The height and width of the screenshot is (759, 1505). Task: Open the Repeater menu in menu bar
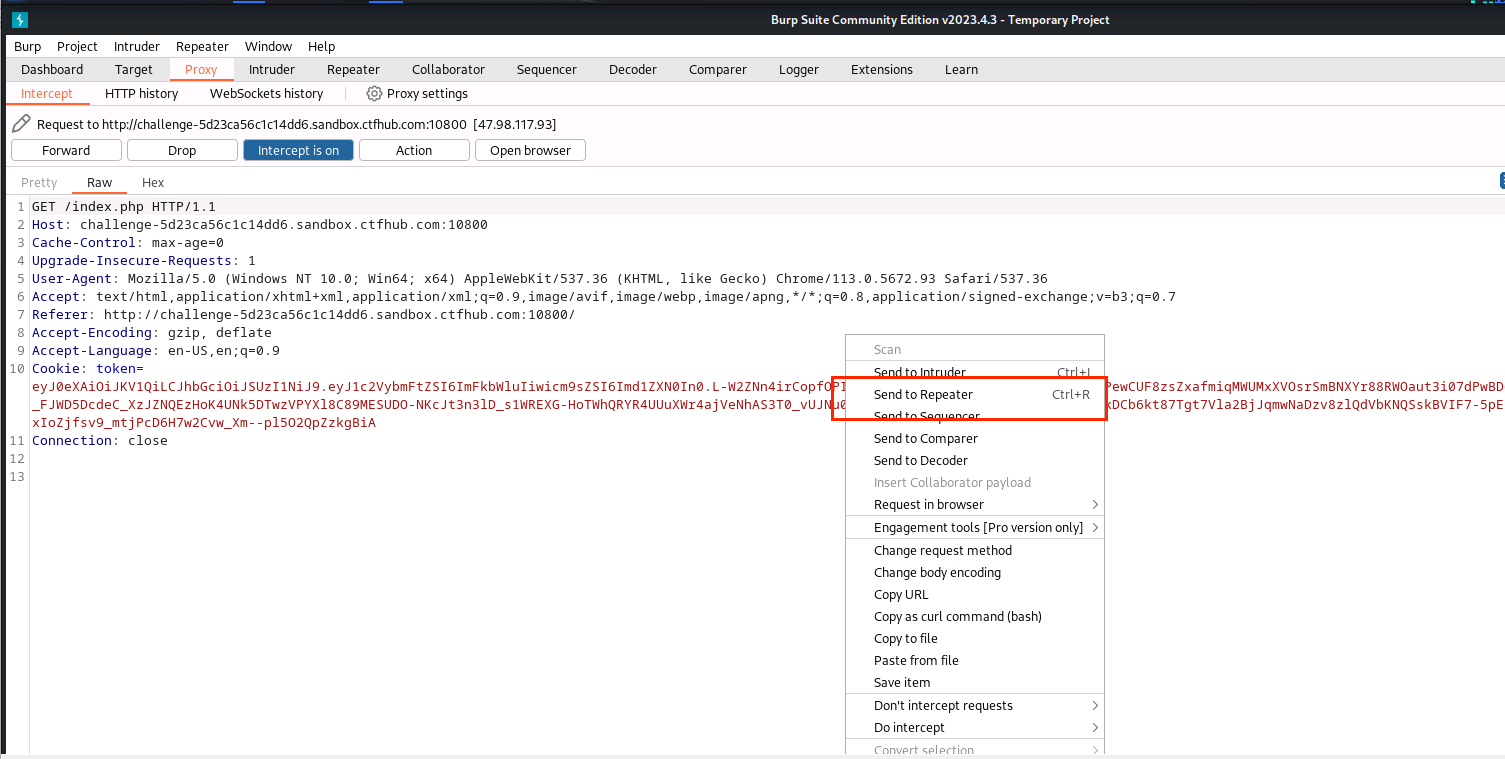[x=202, y=46]
